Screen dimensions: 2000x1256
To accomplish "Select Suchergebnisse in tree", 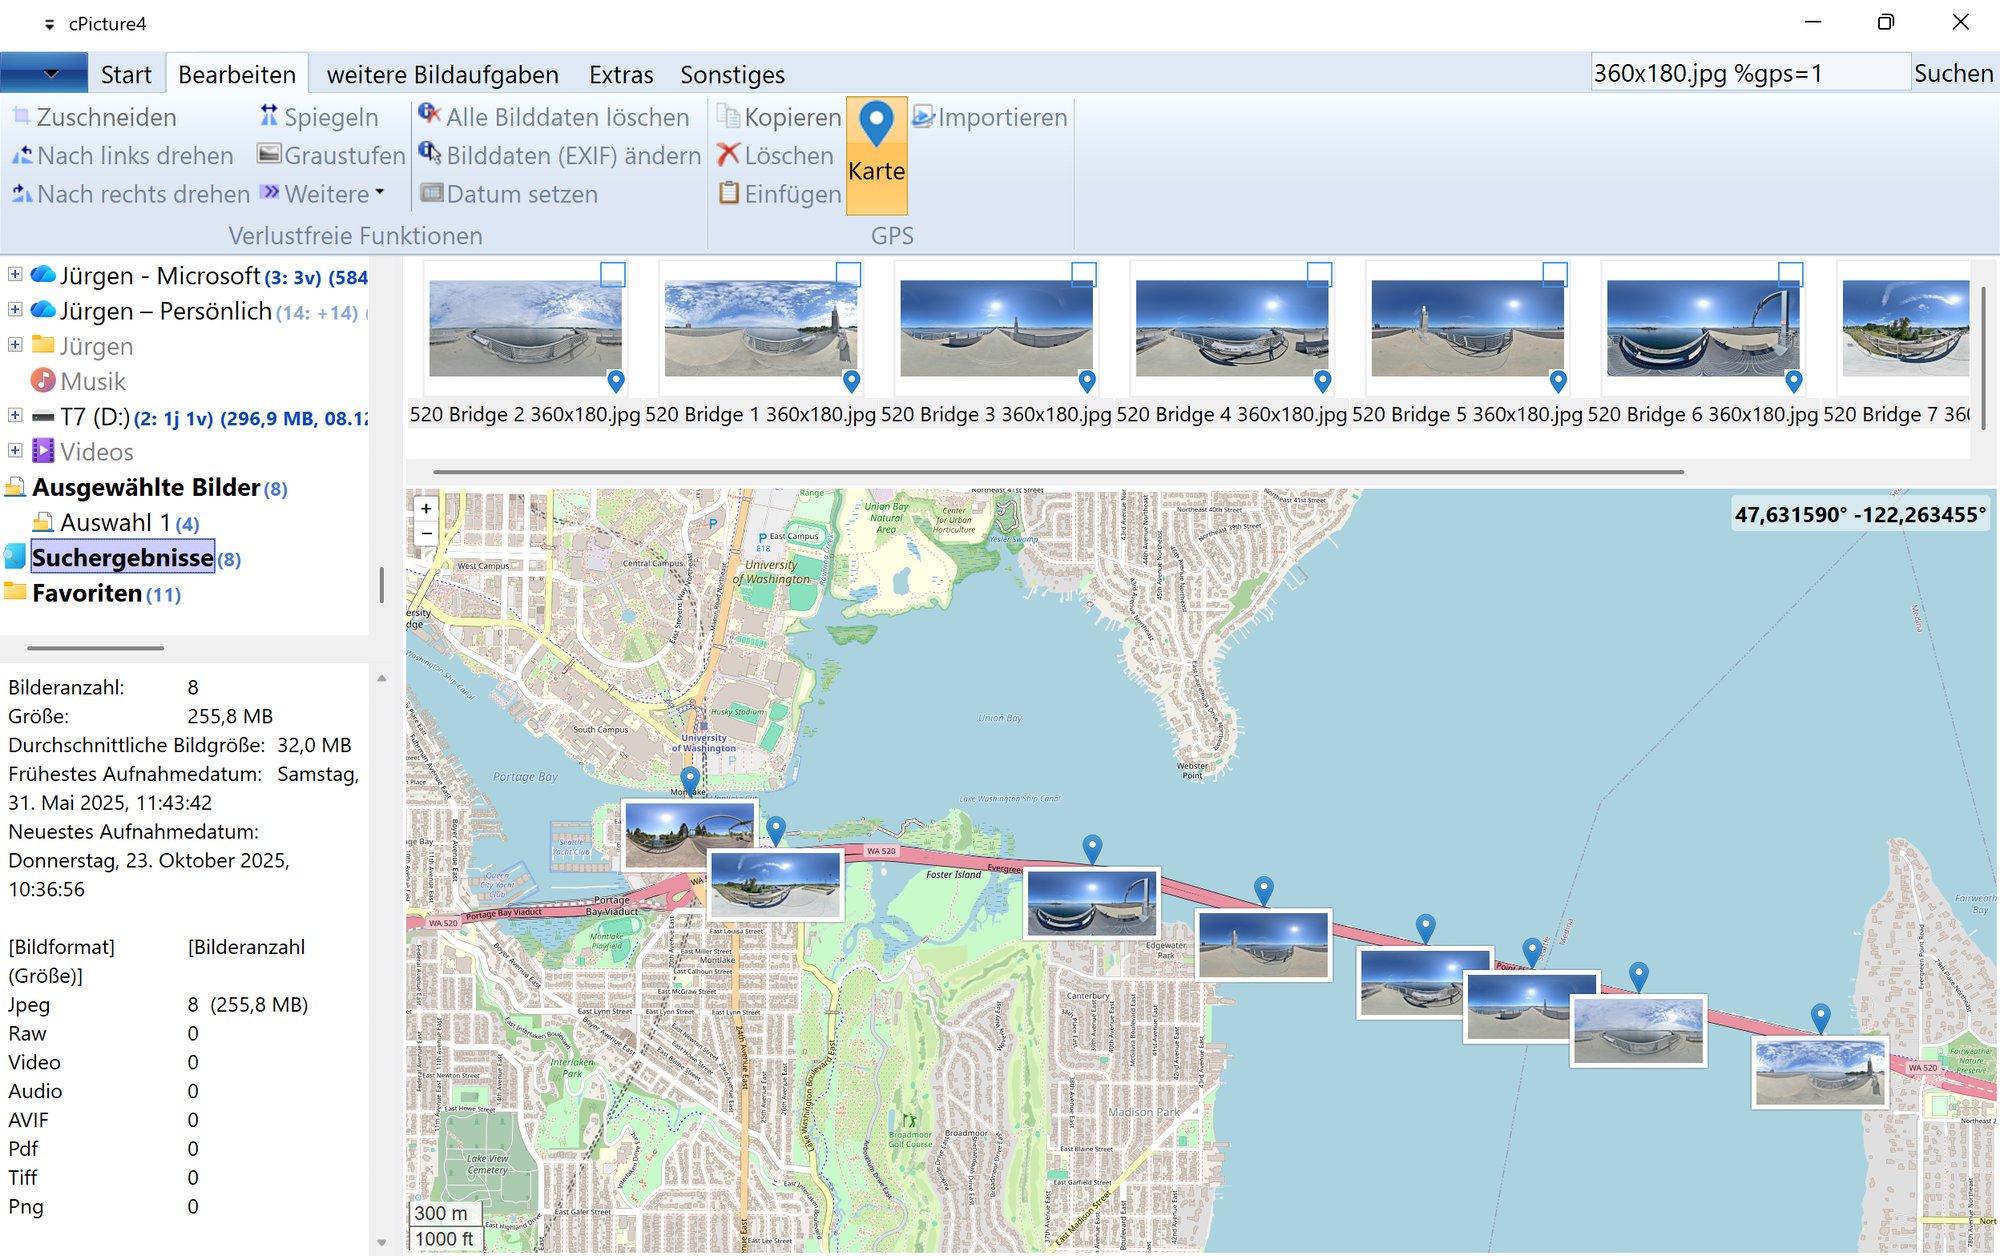I will coord(123,557).
